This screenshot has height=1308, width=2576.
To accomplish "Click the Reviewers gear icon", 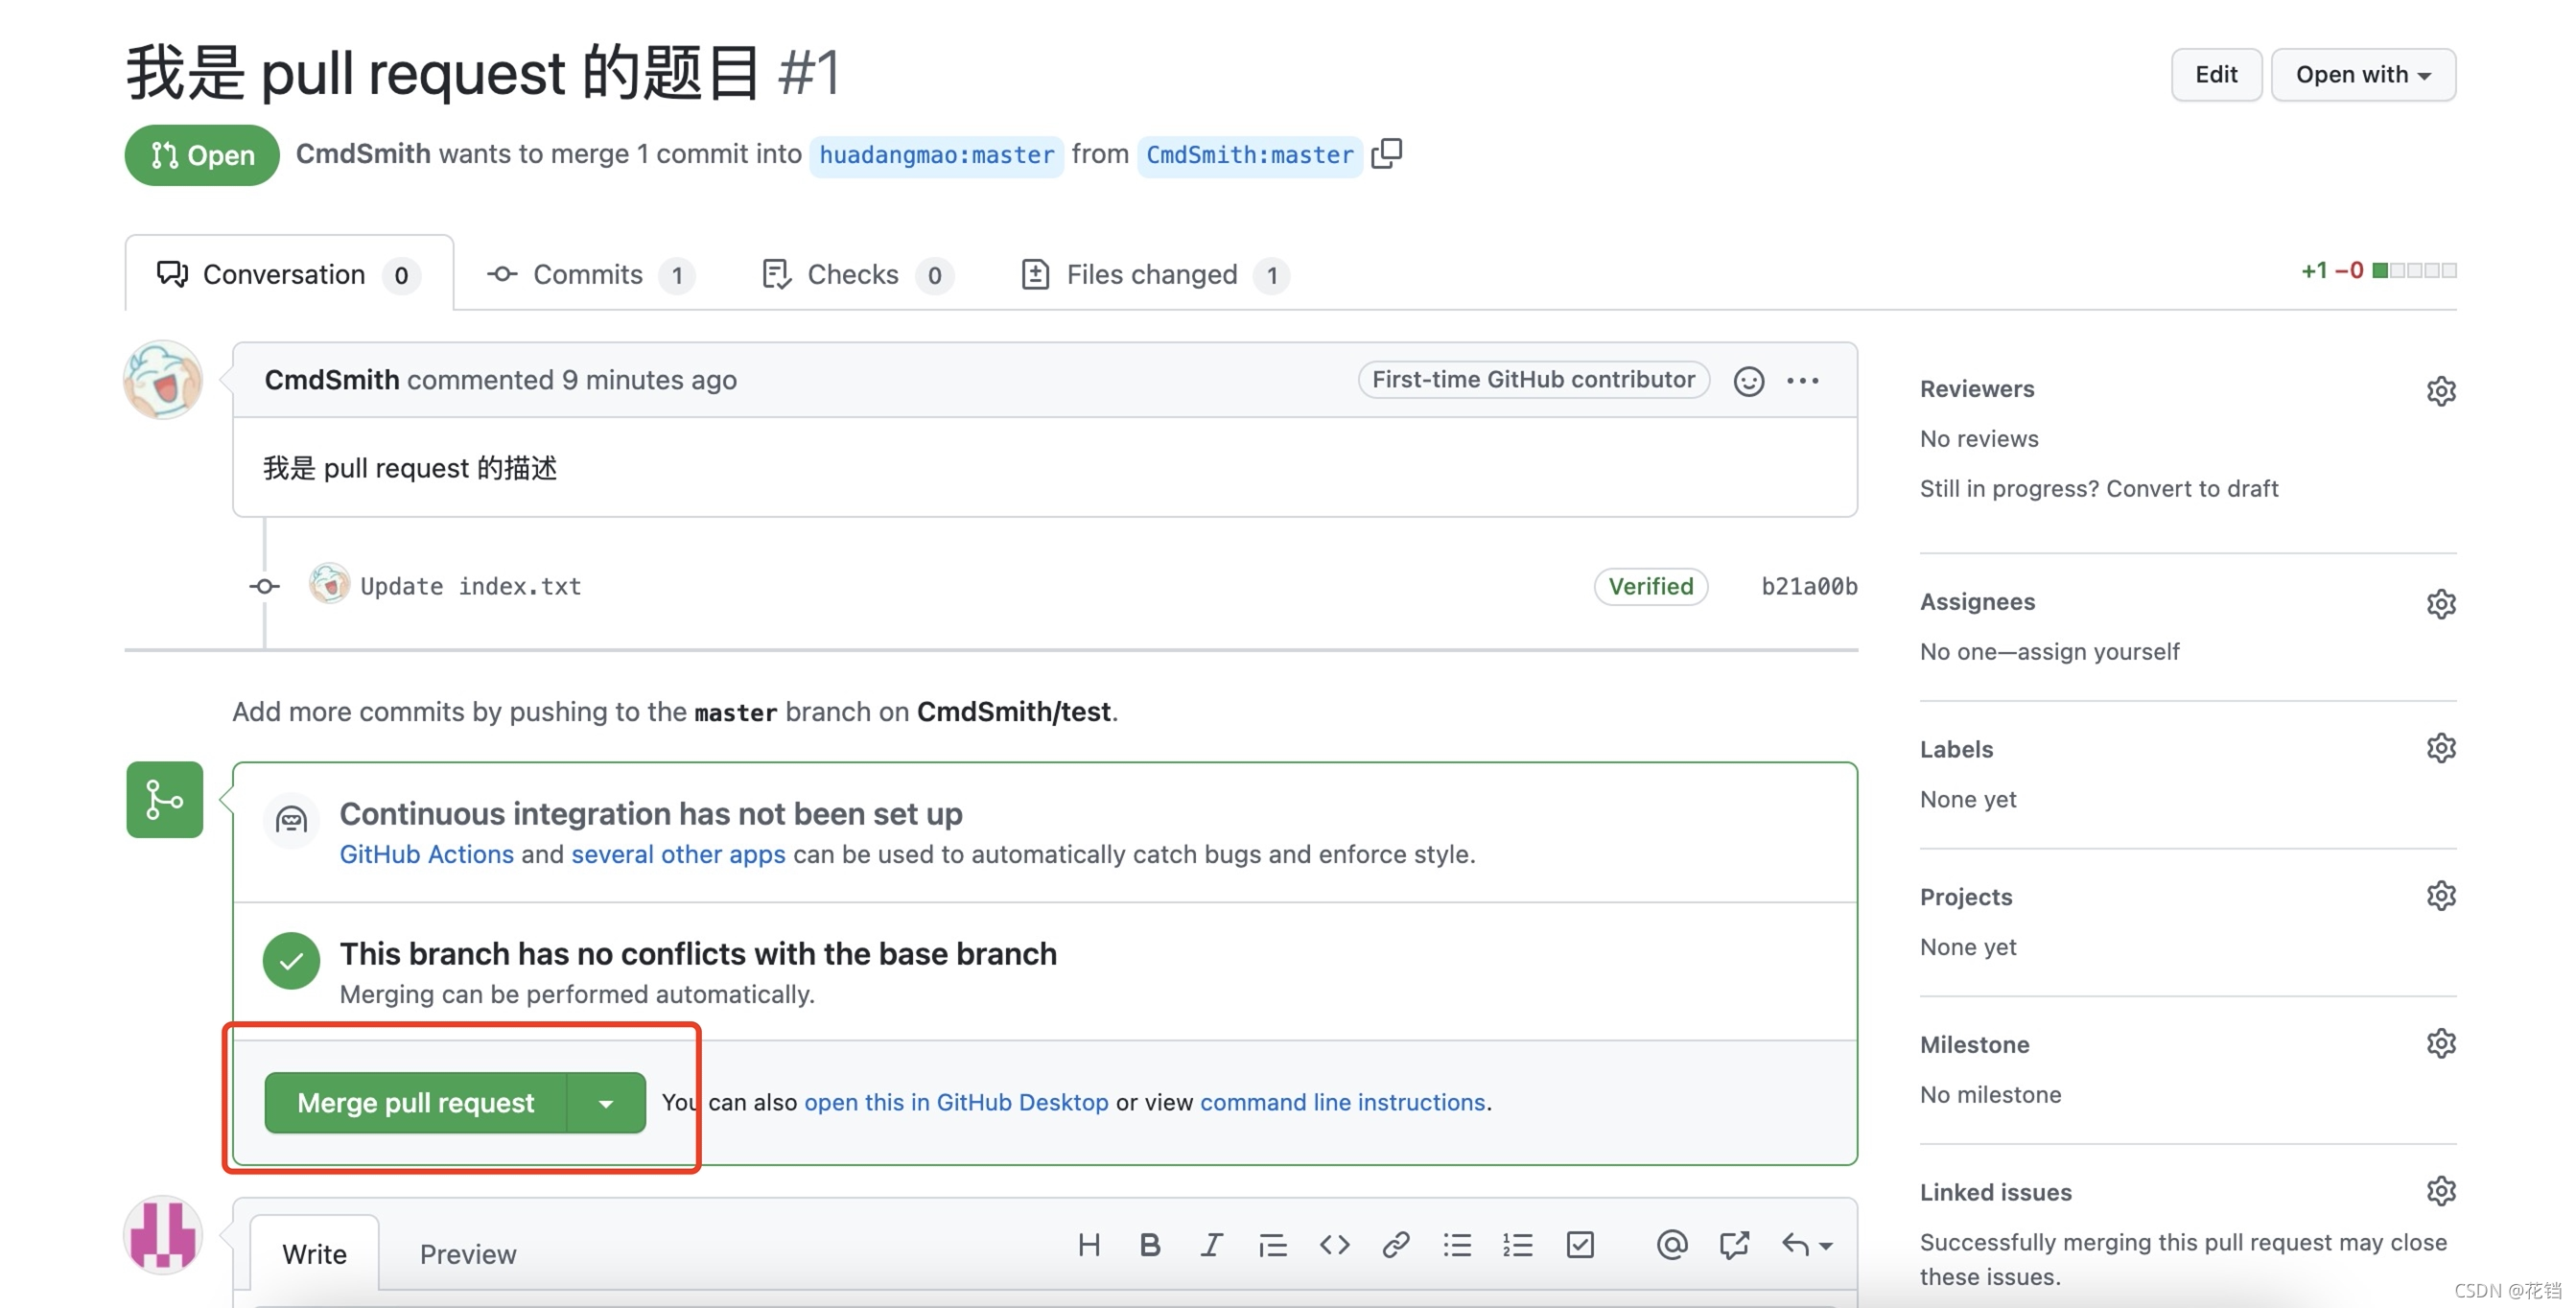I will pyautogui.click(x=2440, y=391).
